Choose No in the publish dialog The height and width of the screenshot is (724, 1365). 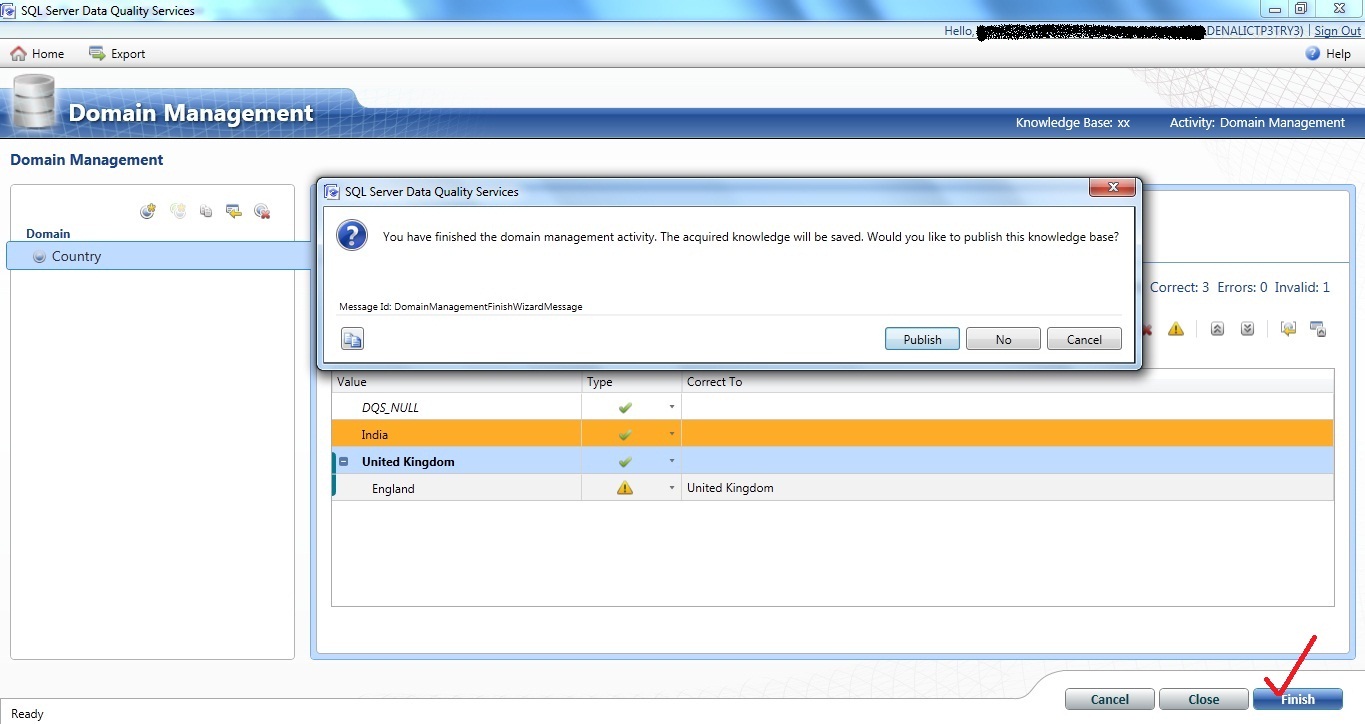pos(1003,339)
